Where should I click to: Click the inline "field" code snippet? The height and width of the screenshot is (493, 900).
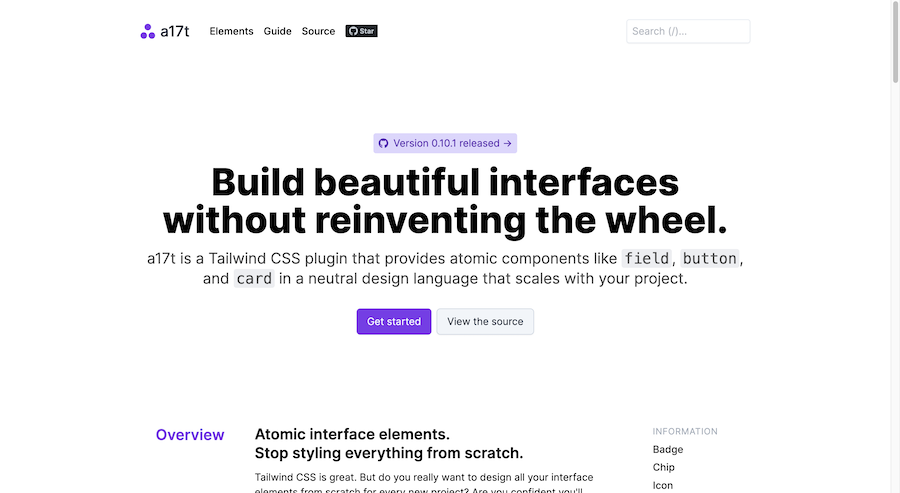646,258
